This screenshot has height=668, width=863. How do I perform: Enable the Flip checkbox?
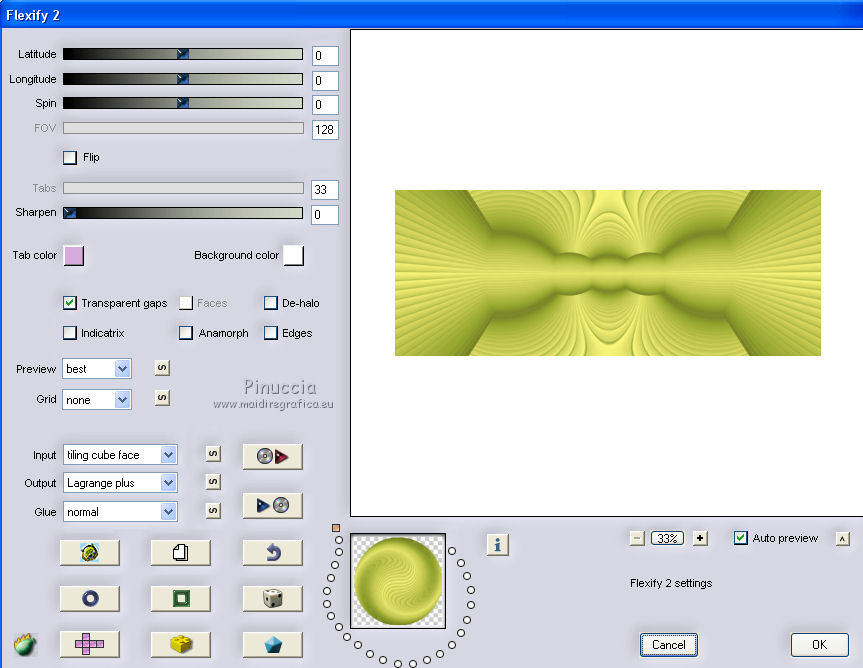pos(70,158)
